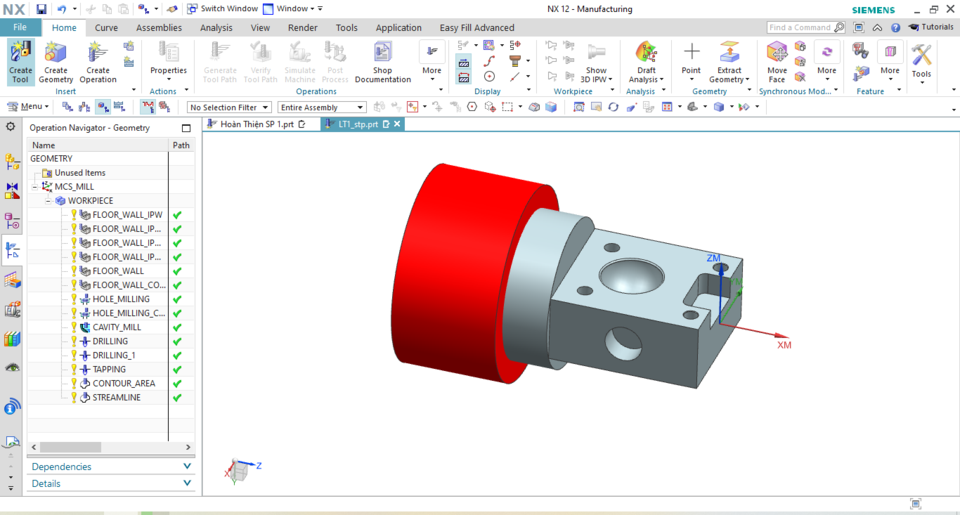Switch to the Assemblies ribbon tab
This screenshot has width=960, height=515.
click(x=159, y=28)
